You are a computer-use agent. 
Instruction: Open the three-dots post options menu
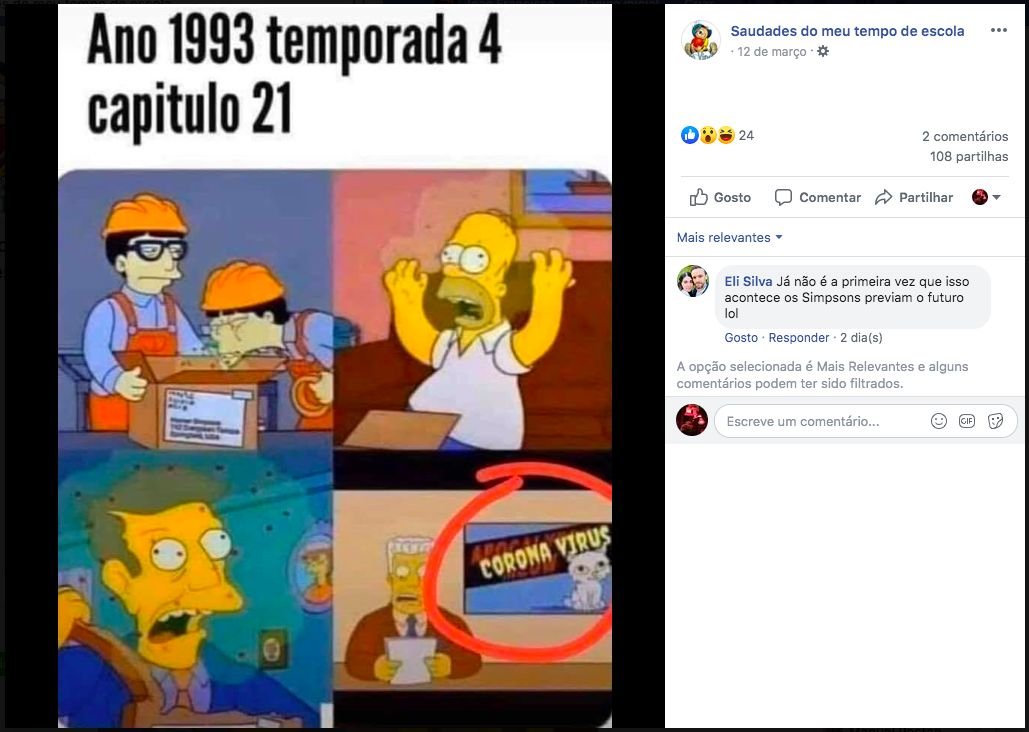tap(998, 30)
